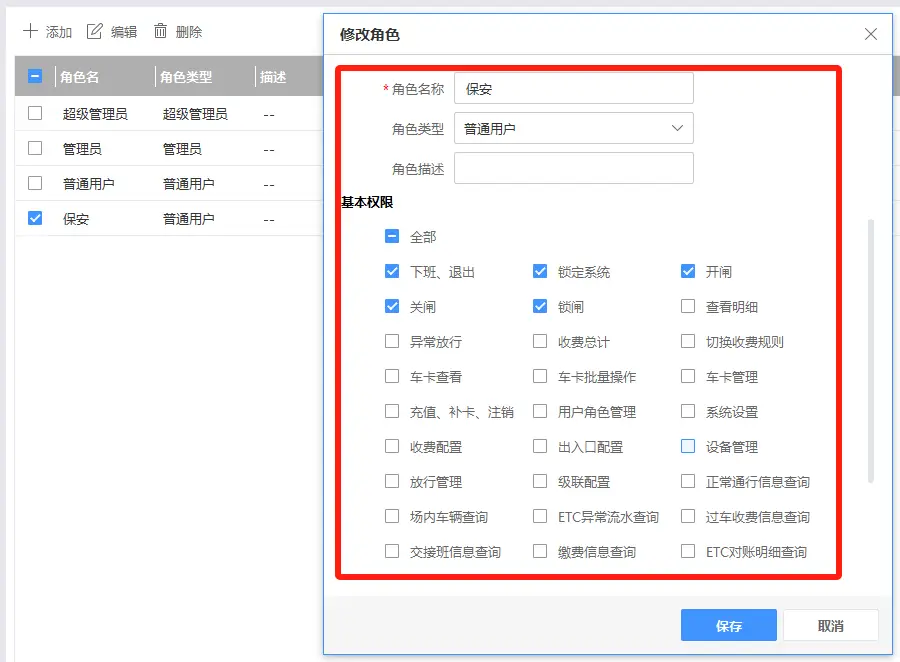Open the 角色类型 dropdown

tap(573, 128)
